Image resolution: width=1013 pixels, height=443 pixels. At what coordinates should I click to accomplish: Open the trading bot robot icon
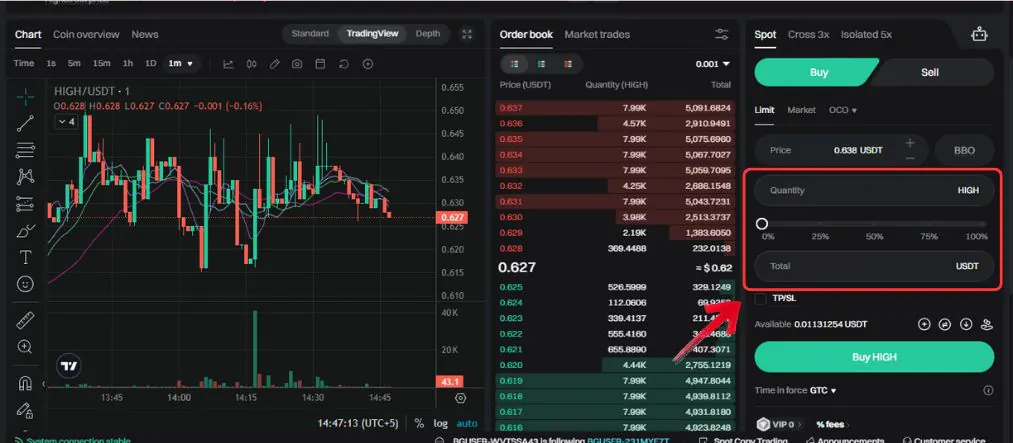tap(980, 34)
